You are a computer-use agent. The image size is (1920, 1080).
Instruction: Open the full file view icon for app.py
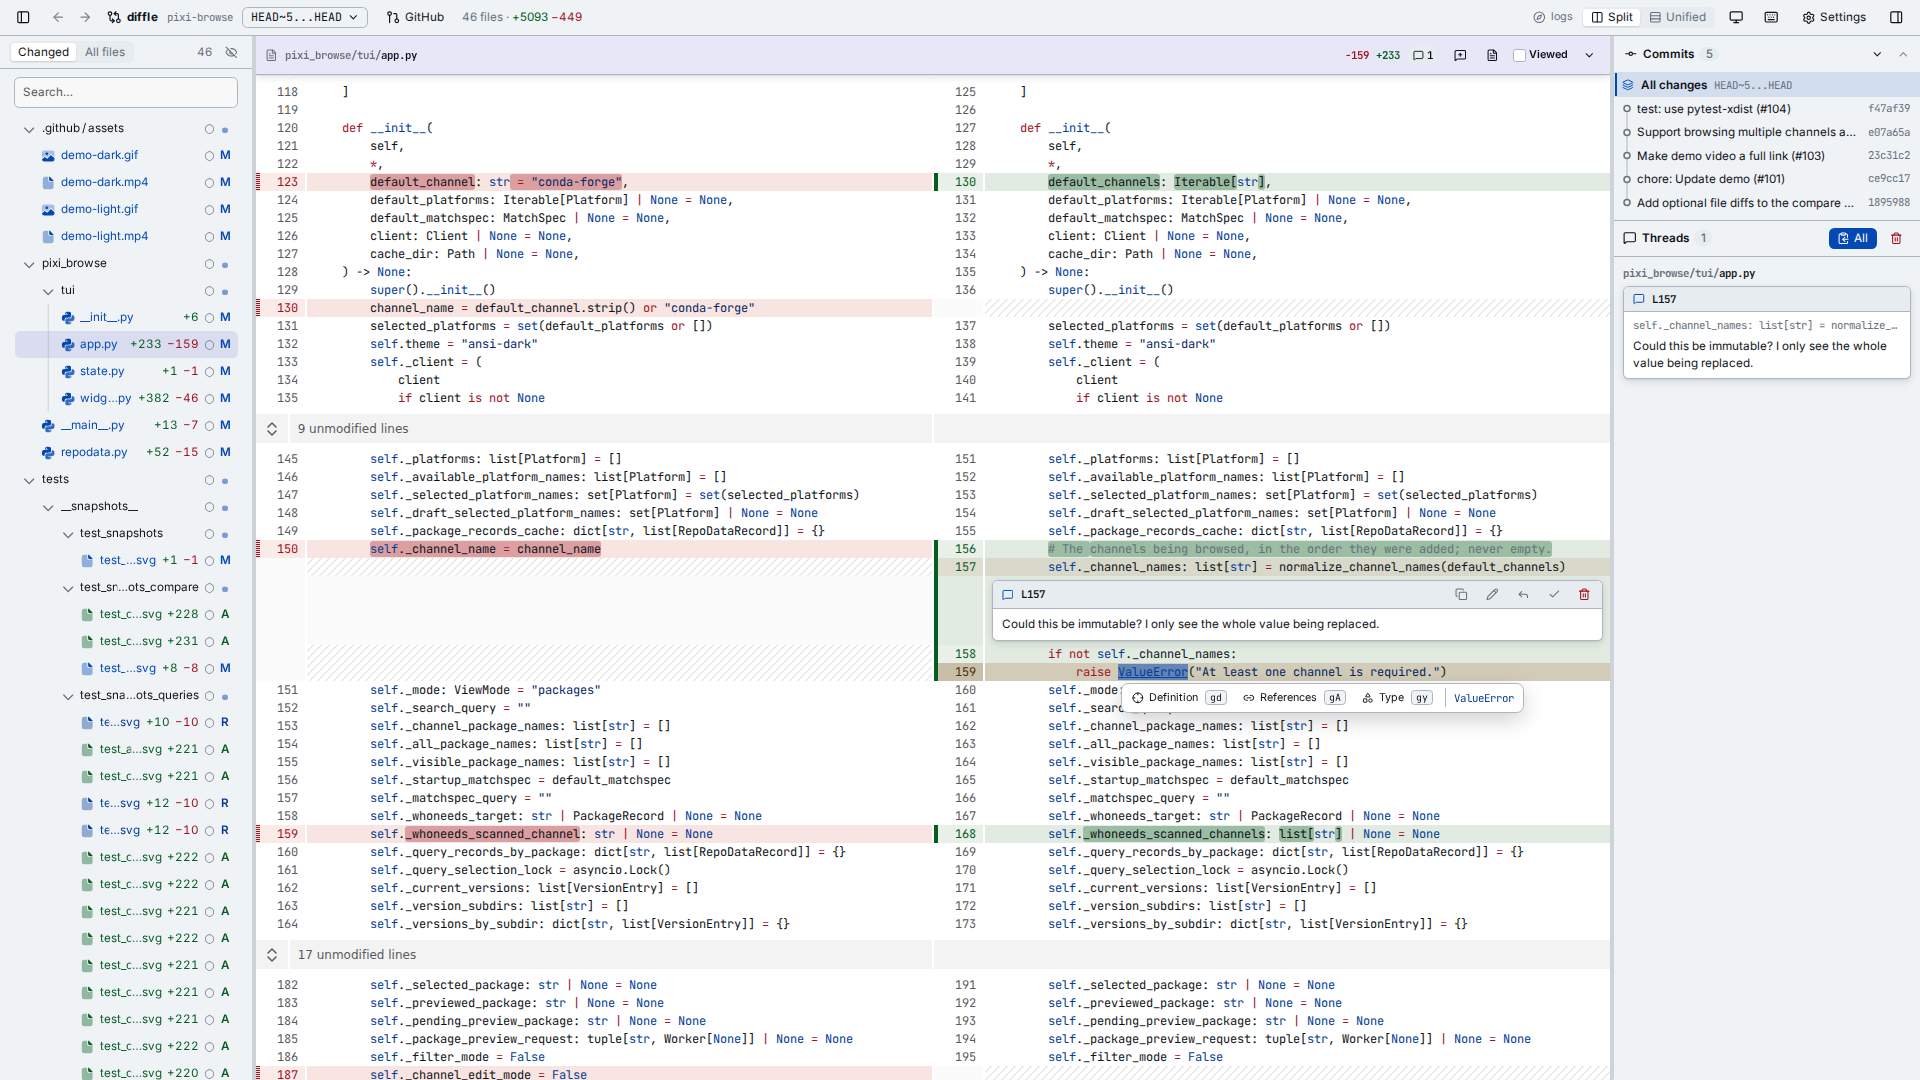(1492, 55)
